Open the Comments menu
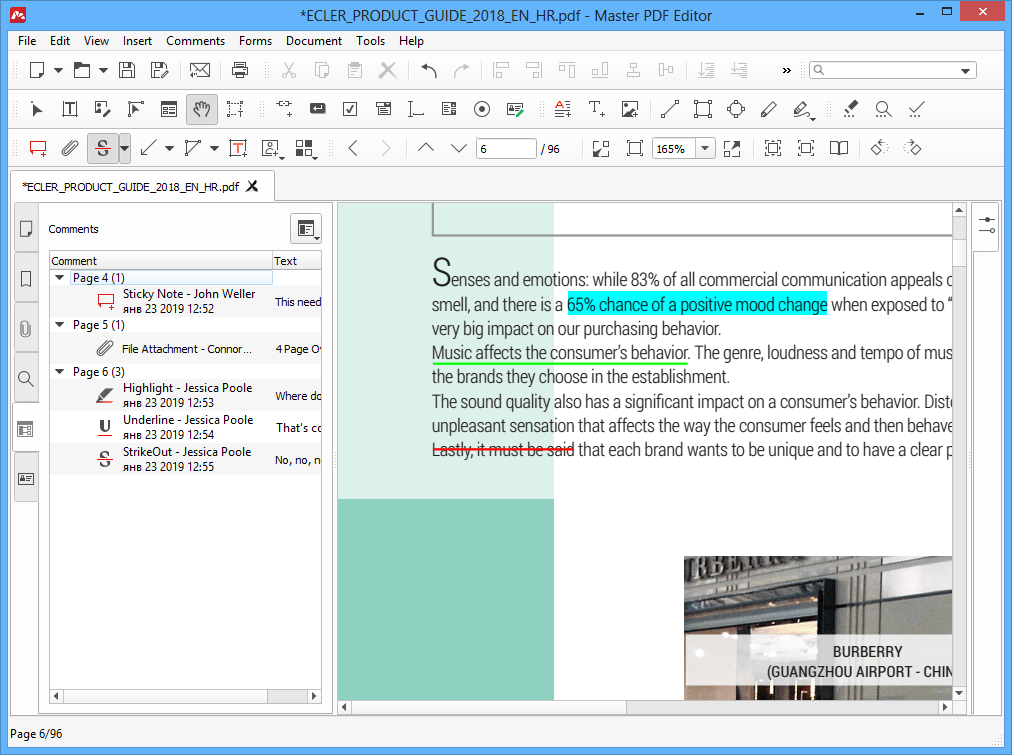The image size is (1012, 755). (x=196, y=41)
